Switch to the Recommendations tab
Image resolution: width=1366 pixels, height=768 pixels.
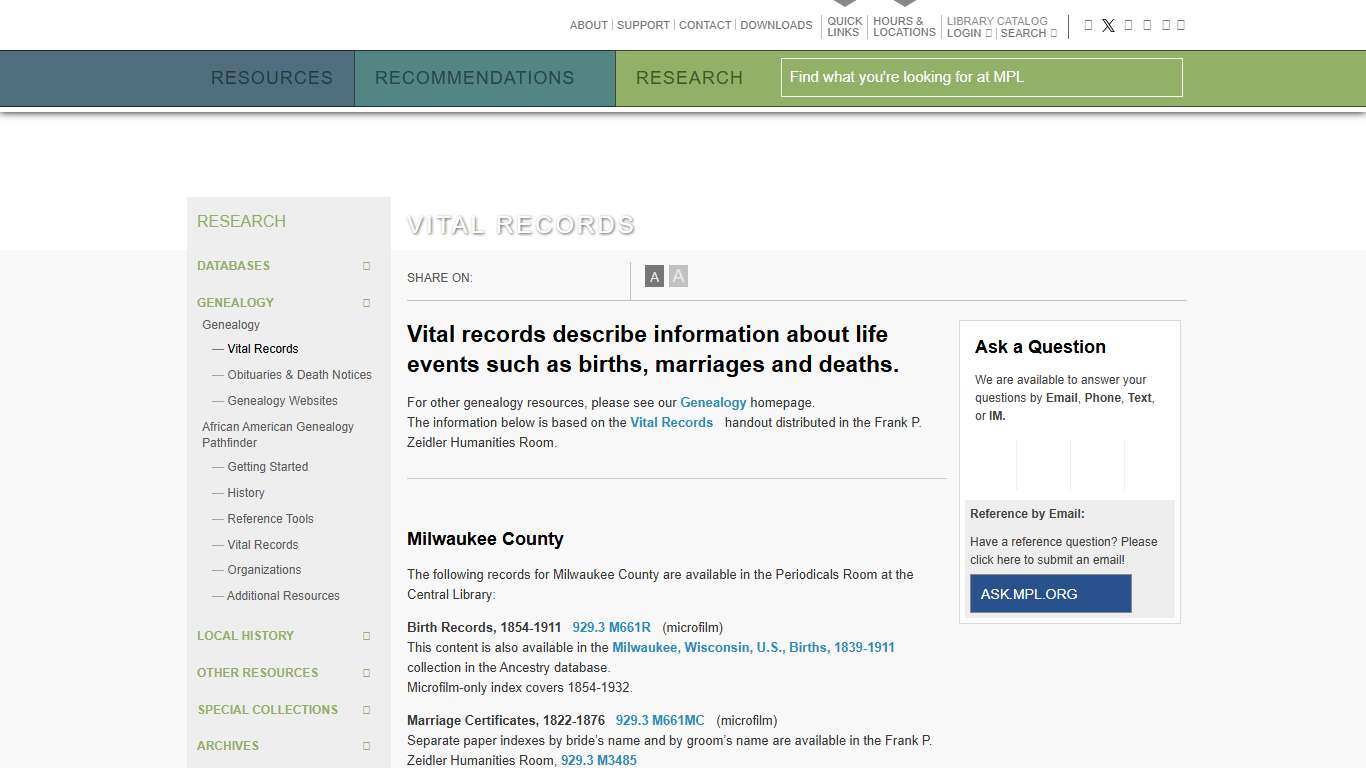(474, 78)
